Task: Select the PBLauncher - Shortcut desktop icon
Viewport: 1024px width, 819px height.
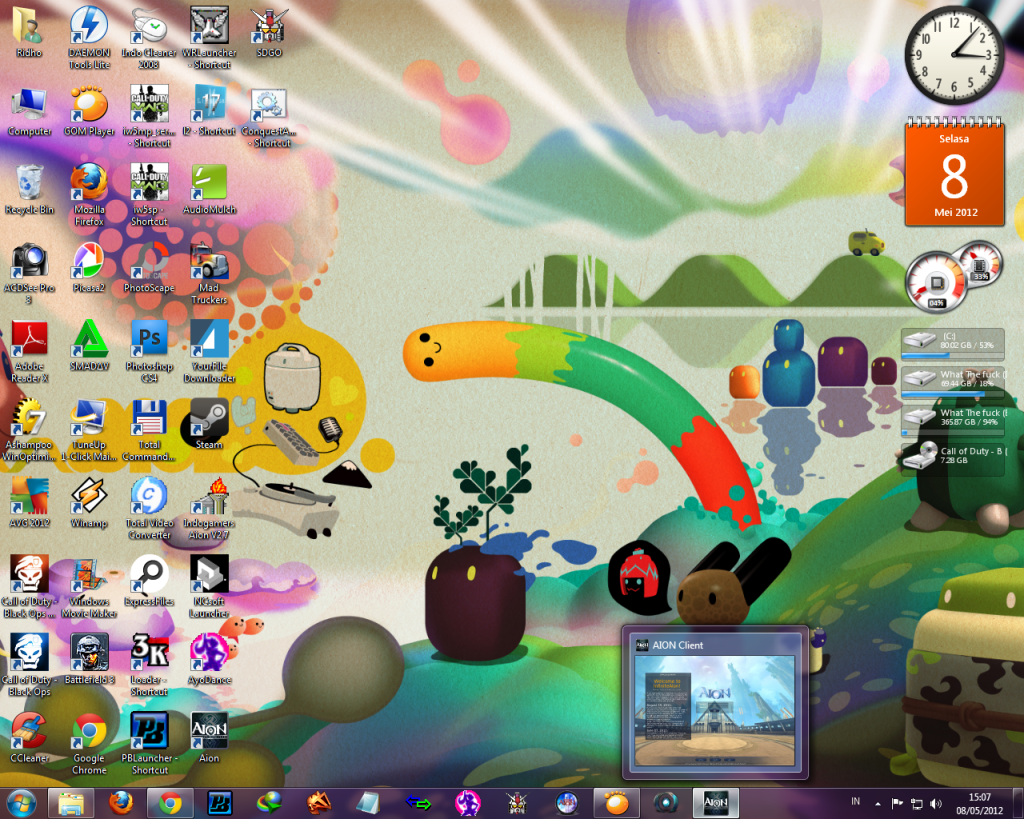Action: point(149,743)
